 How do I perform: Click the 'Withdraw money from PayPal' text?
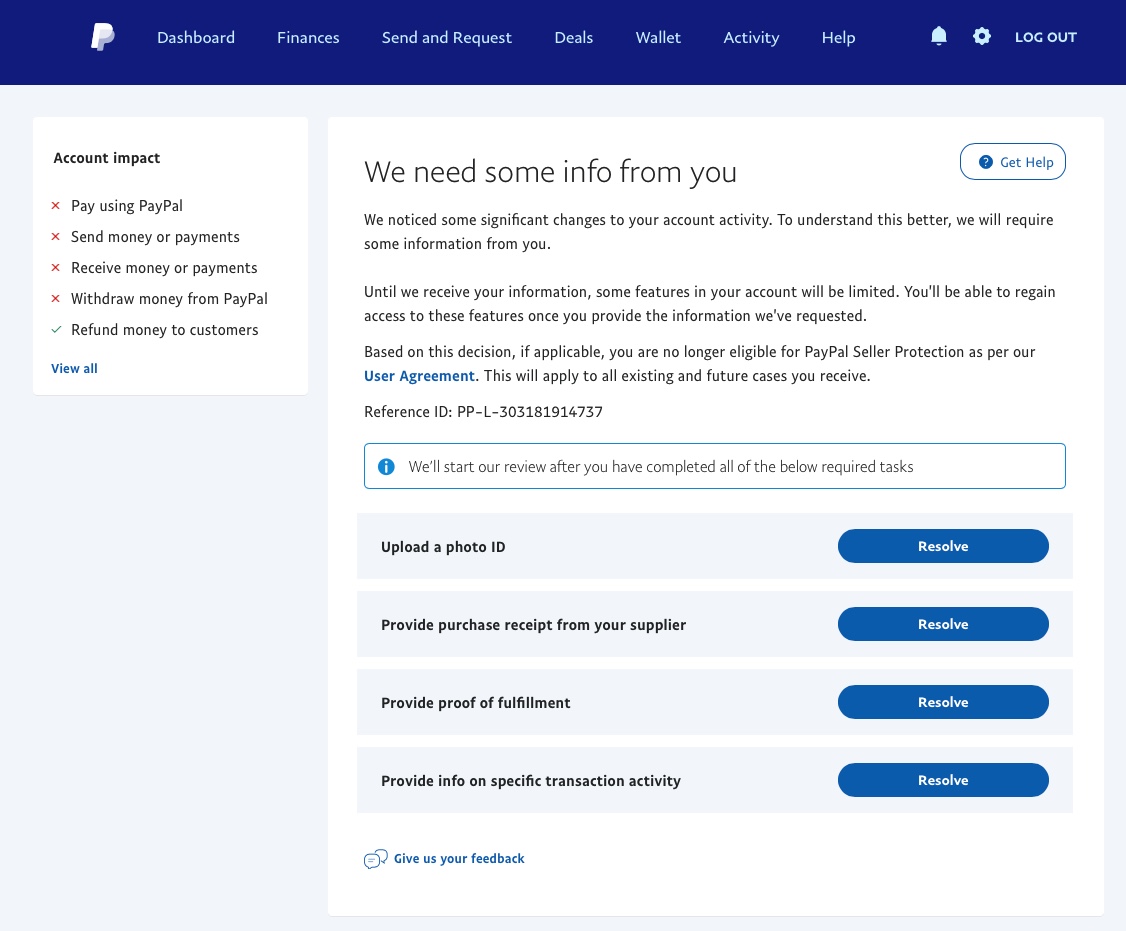point(169,299)
